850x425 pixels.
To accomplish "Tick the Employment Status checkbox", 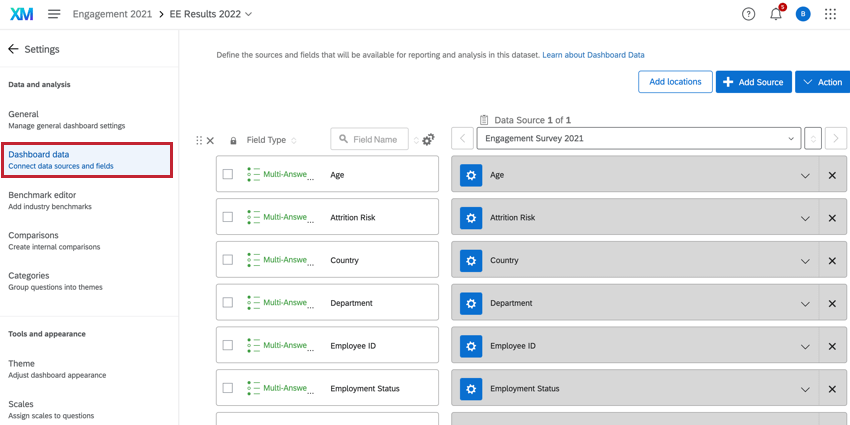I will coord(228,388).
